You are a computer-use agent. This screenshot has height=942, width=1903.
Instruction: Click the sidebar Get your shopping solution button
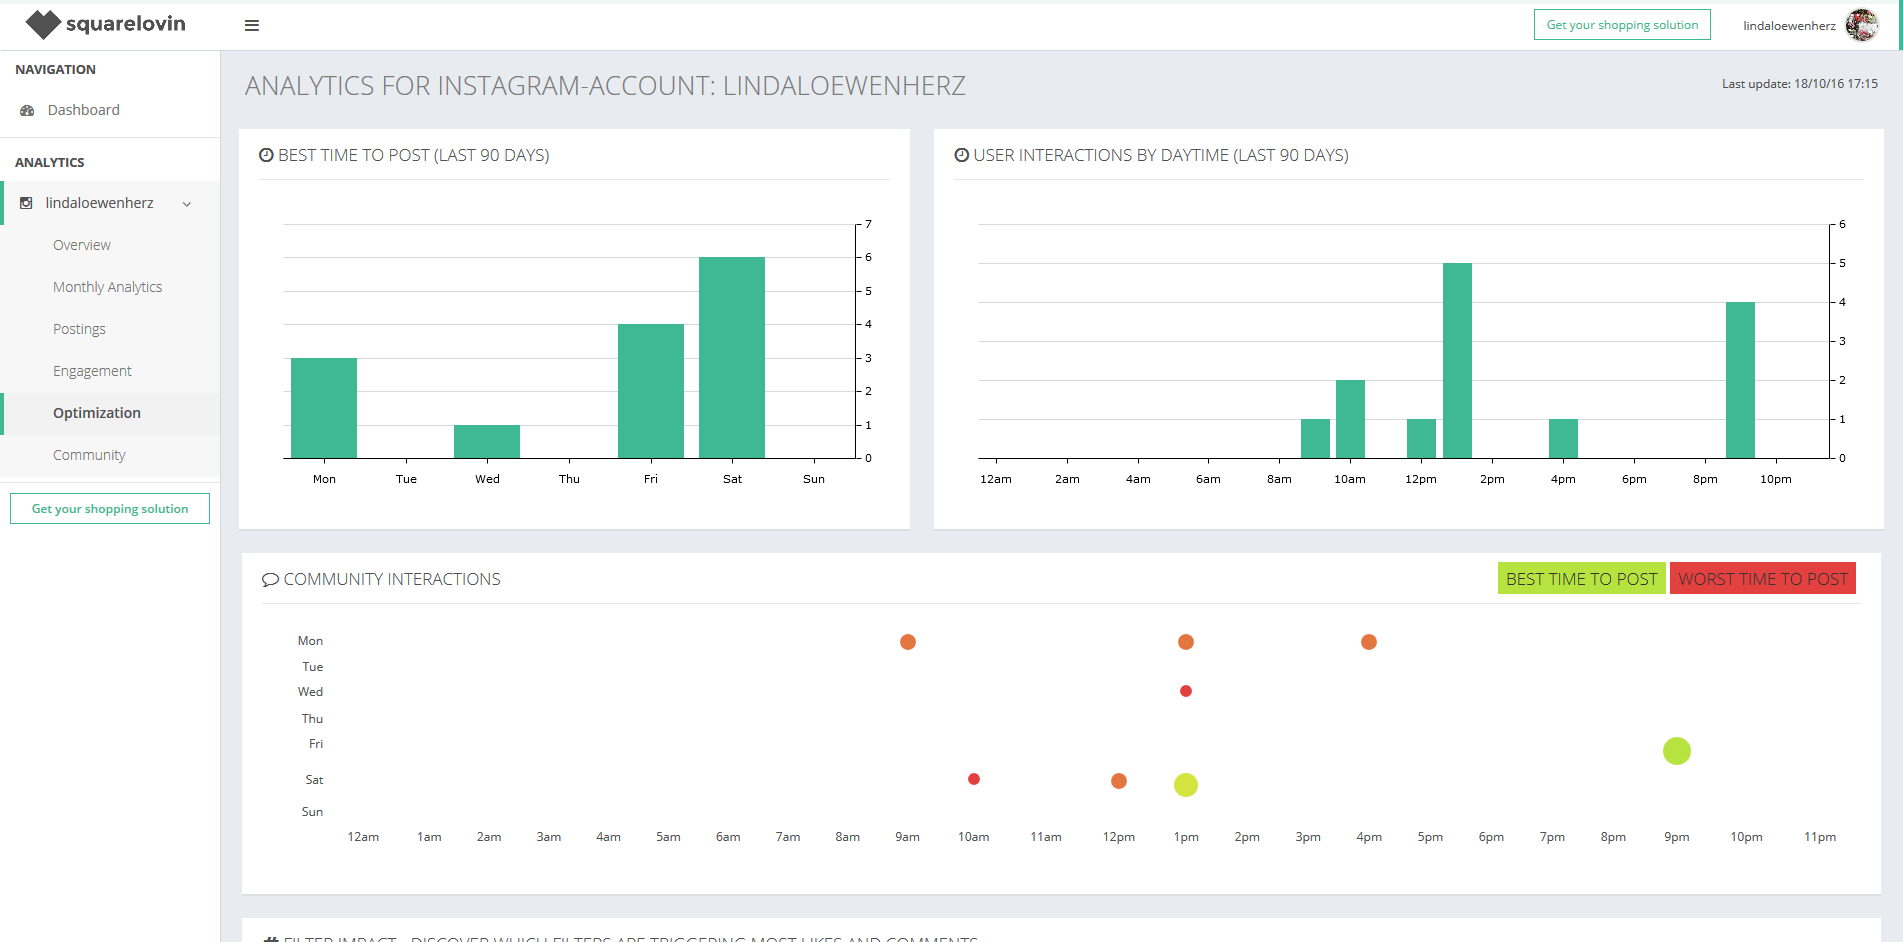coord(110,509)
